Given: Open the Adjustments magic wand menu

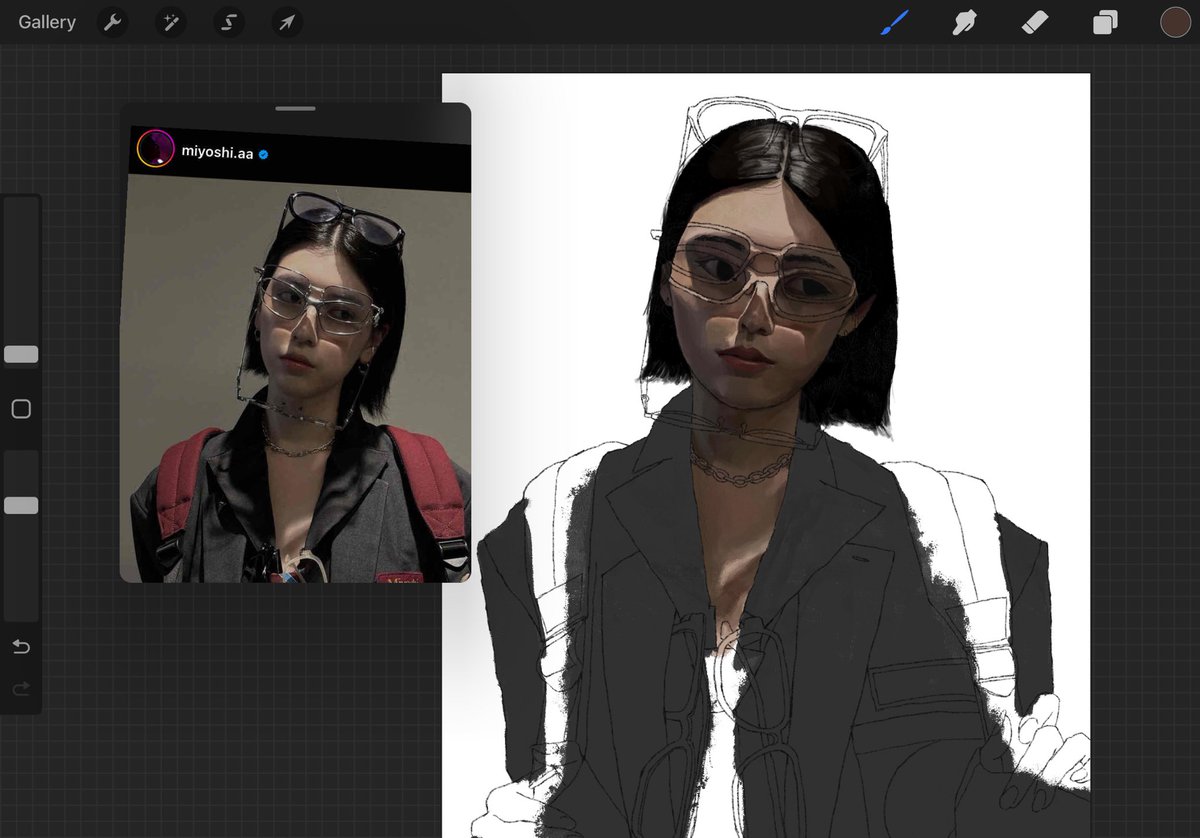Looking at the screenshot, I should click(x=171, y=22).
